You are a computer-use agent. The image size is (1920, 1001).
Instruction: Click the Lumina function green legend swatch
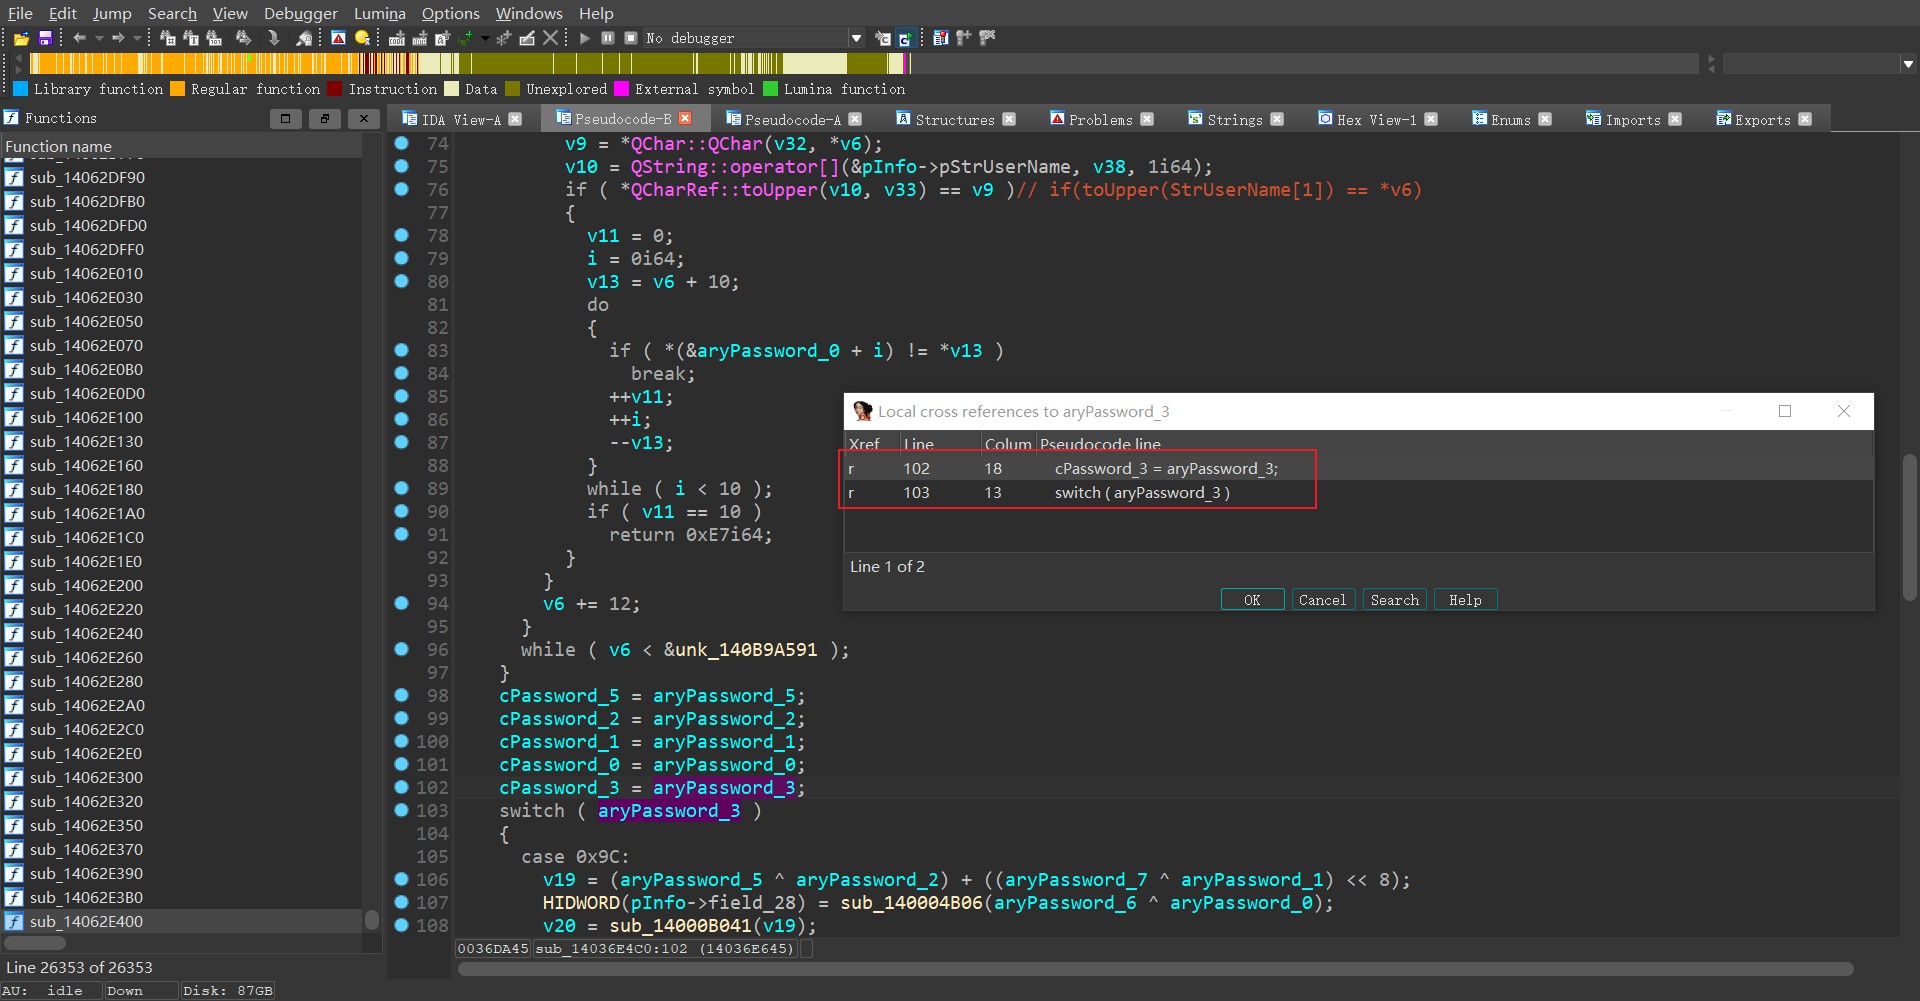[x=771, y=89]
